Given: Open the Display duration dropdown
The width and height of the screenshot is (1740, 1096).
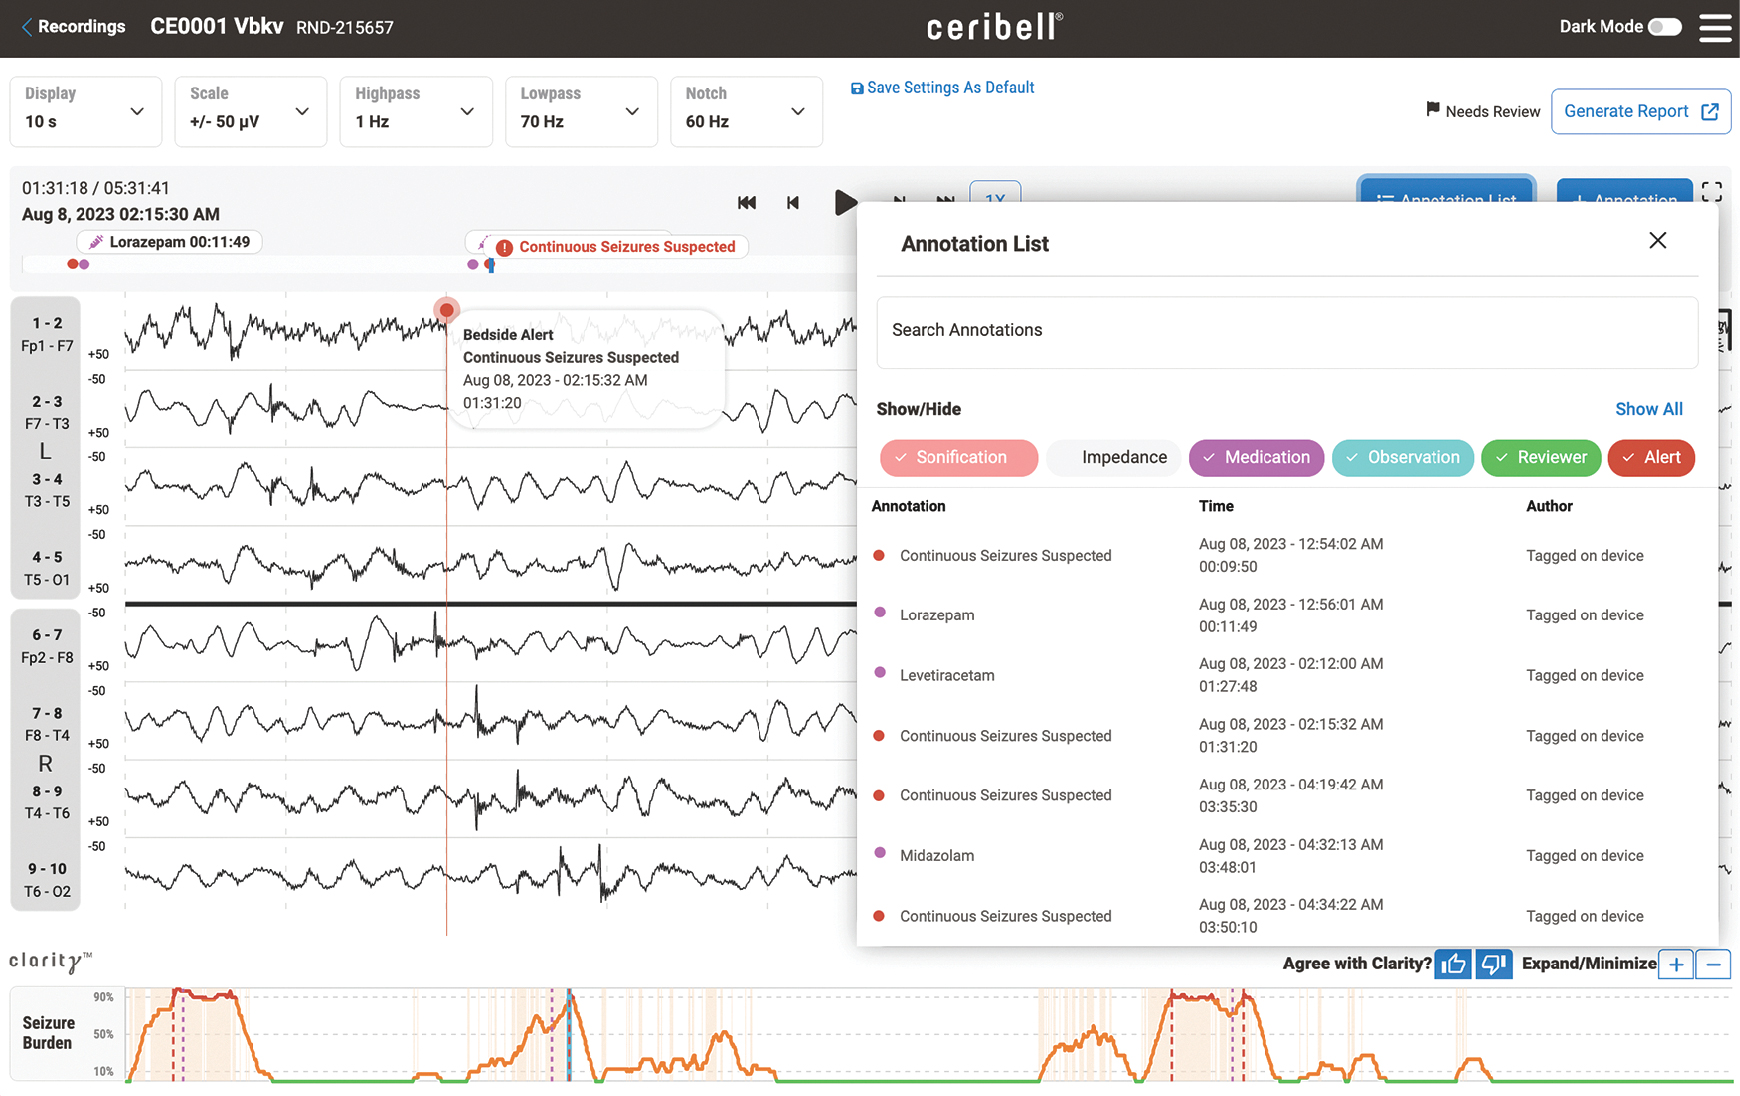Looking at the screenshot, I should tap(85, 112).
